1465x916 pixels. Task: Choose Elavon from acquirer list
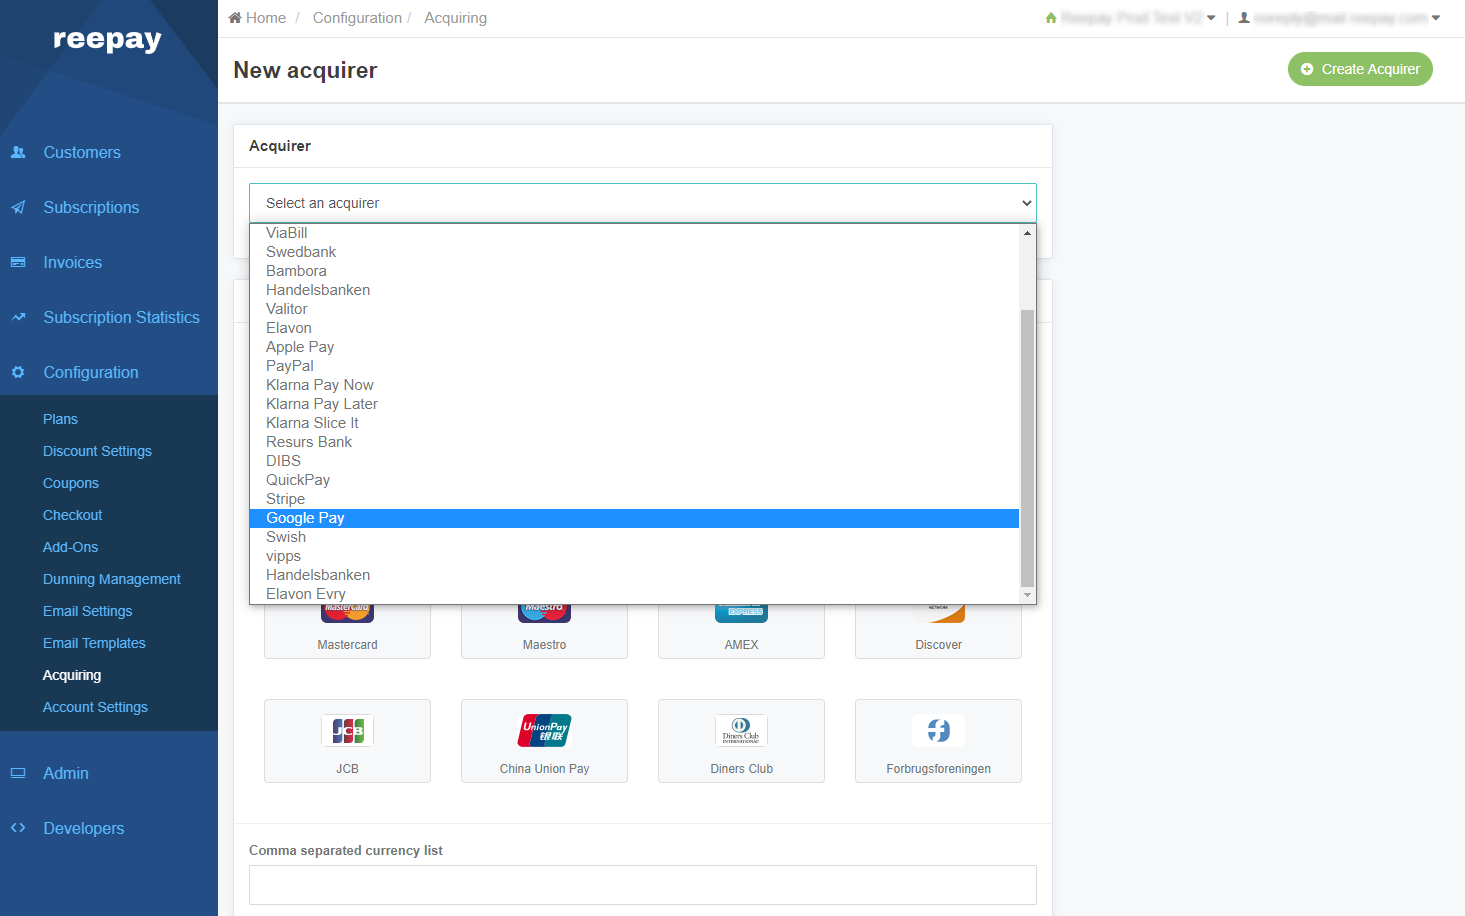[634, 328]
